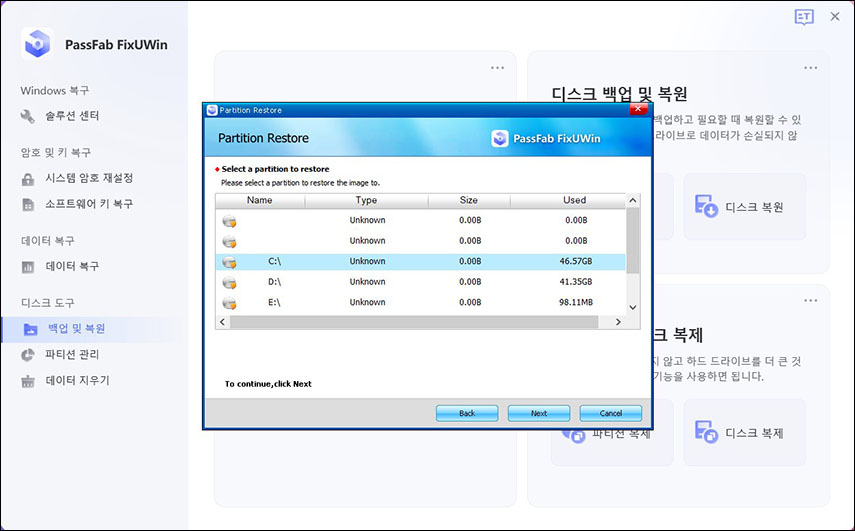Click the partition list scroll down arrow
The image size is (855, 531).
632,307
